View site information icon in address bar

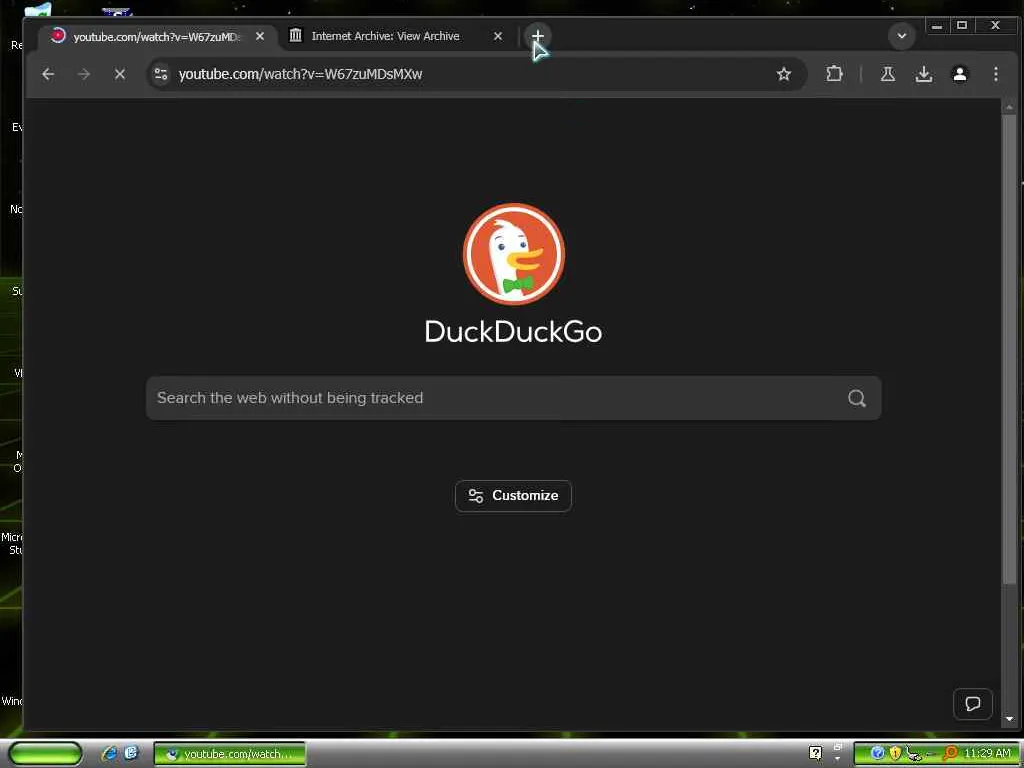pyautogui.click(x=161, y=74)
